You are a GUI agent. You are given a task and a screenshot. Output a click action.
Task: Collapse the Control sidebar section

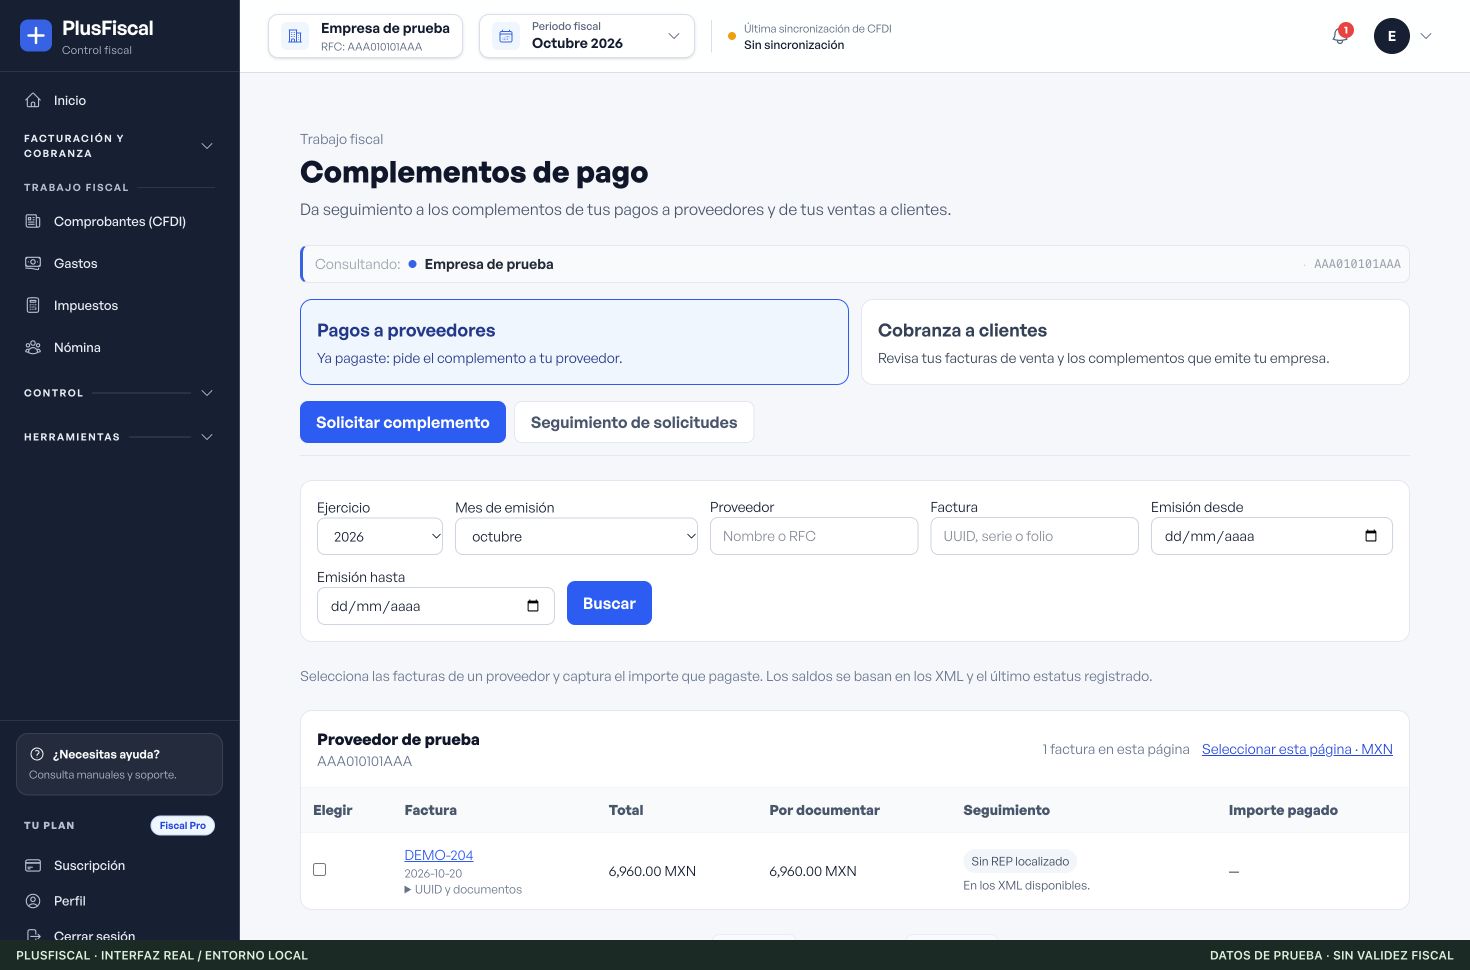[x=119, y=393]
